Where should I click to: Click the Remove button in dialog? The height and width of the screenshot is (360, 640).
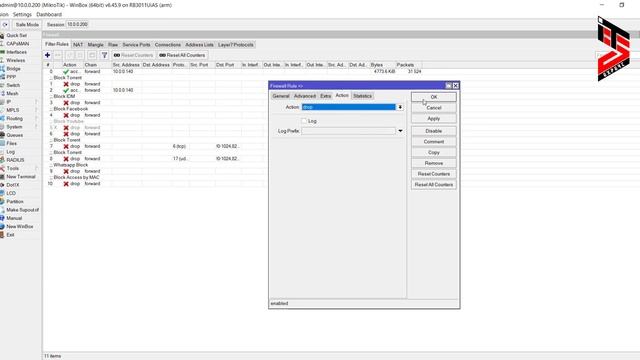coord(433,163)
